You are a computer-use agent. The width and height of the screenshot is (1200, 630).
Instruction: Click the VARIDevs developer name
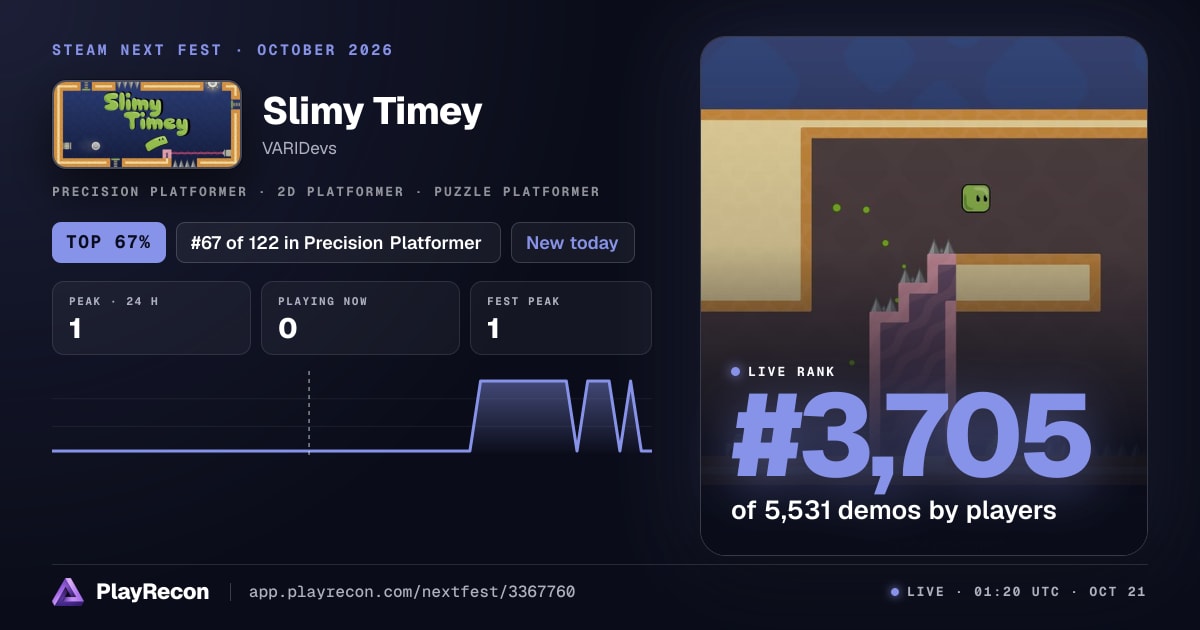299,148
